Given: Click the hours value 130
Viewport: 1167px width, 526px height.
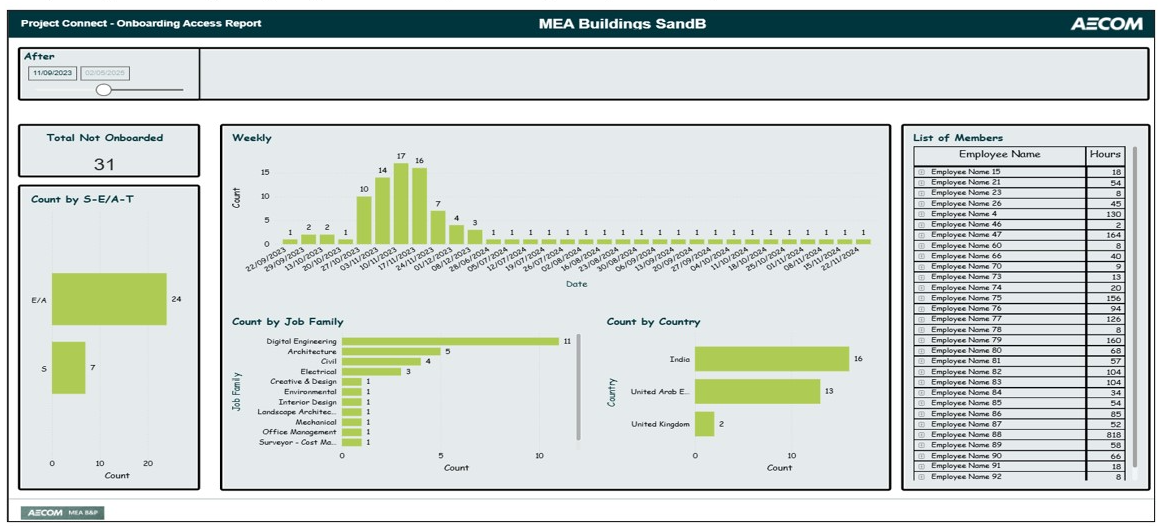Looking at the screenshot, I should click(1113, 214).
